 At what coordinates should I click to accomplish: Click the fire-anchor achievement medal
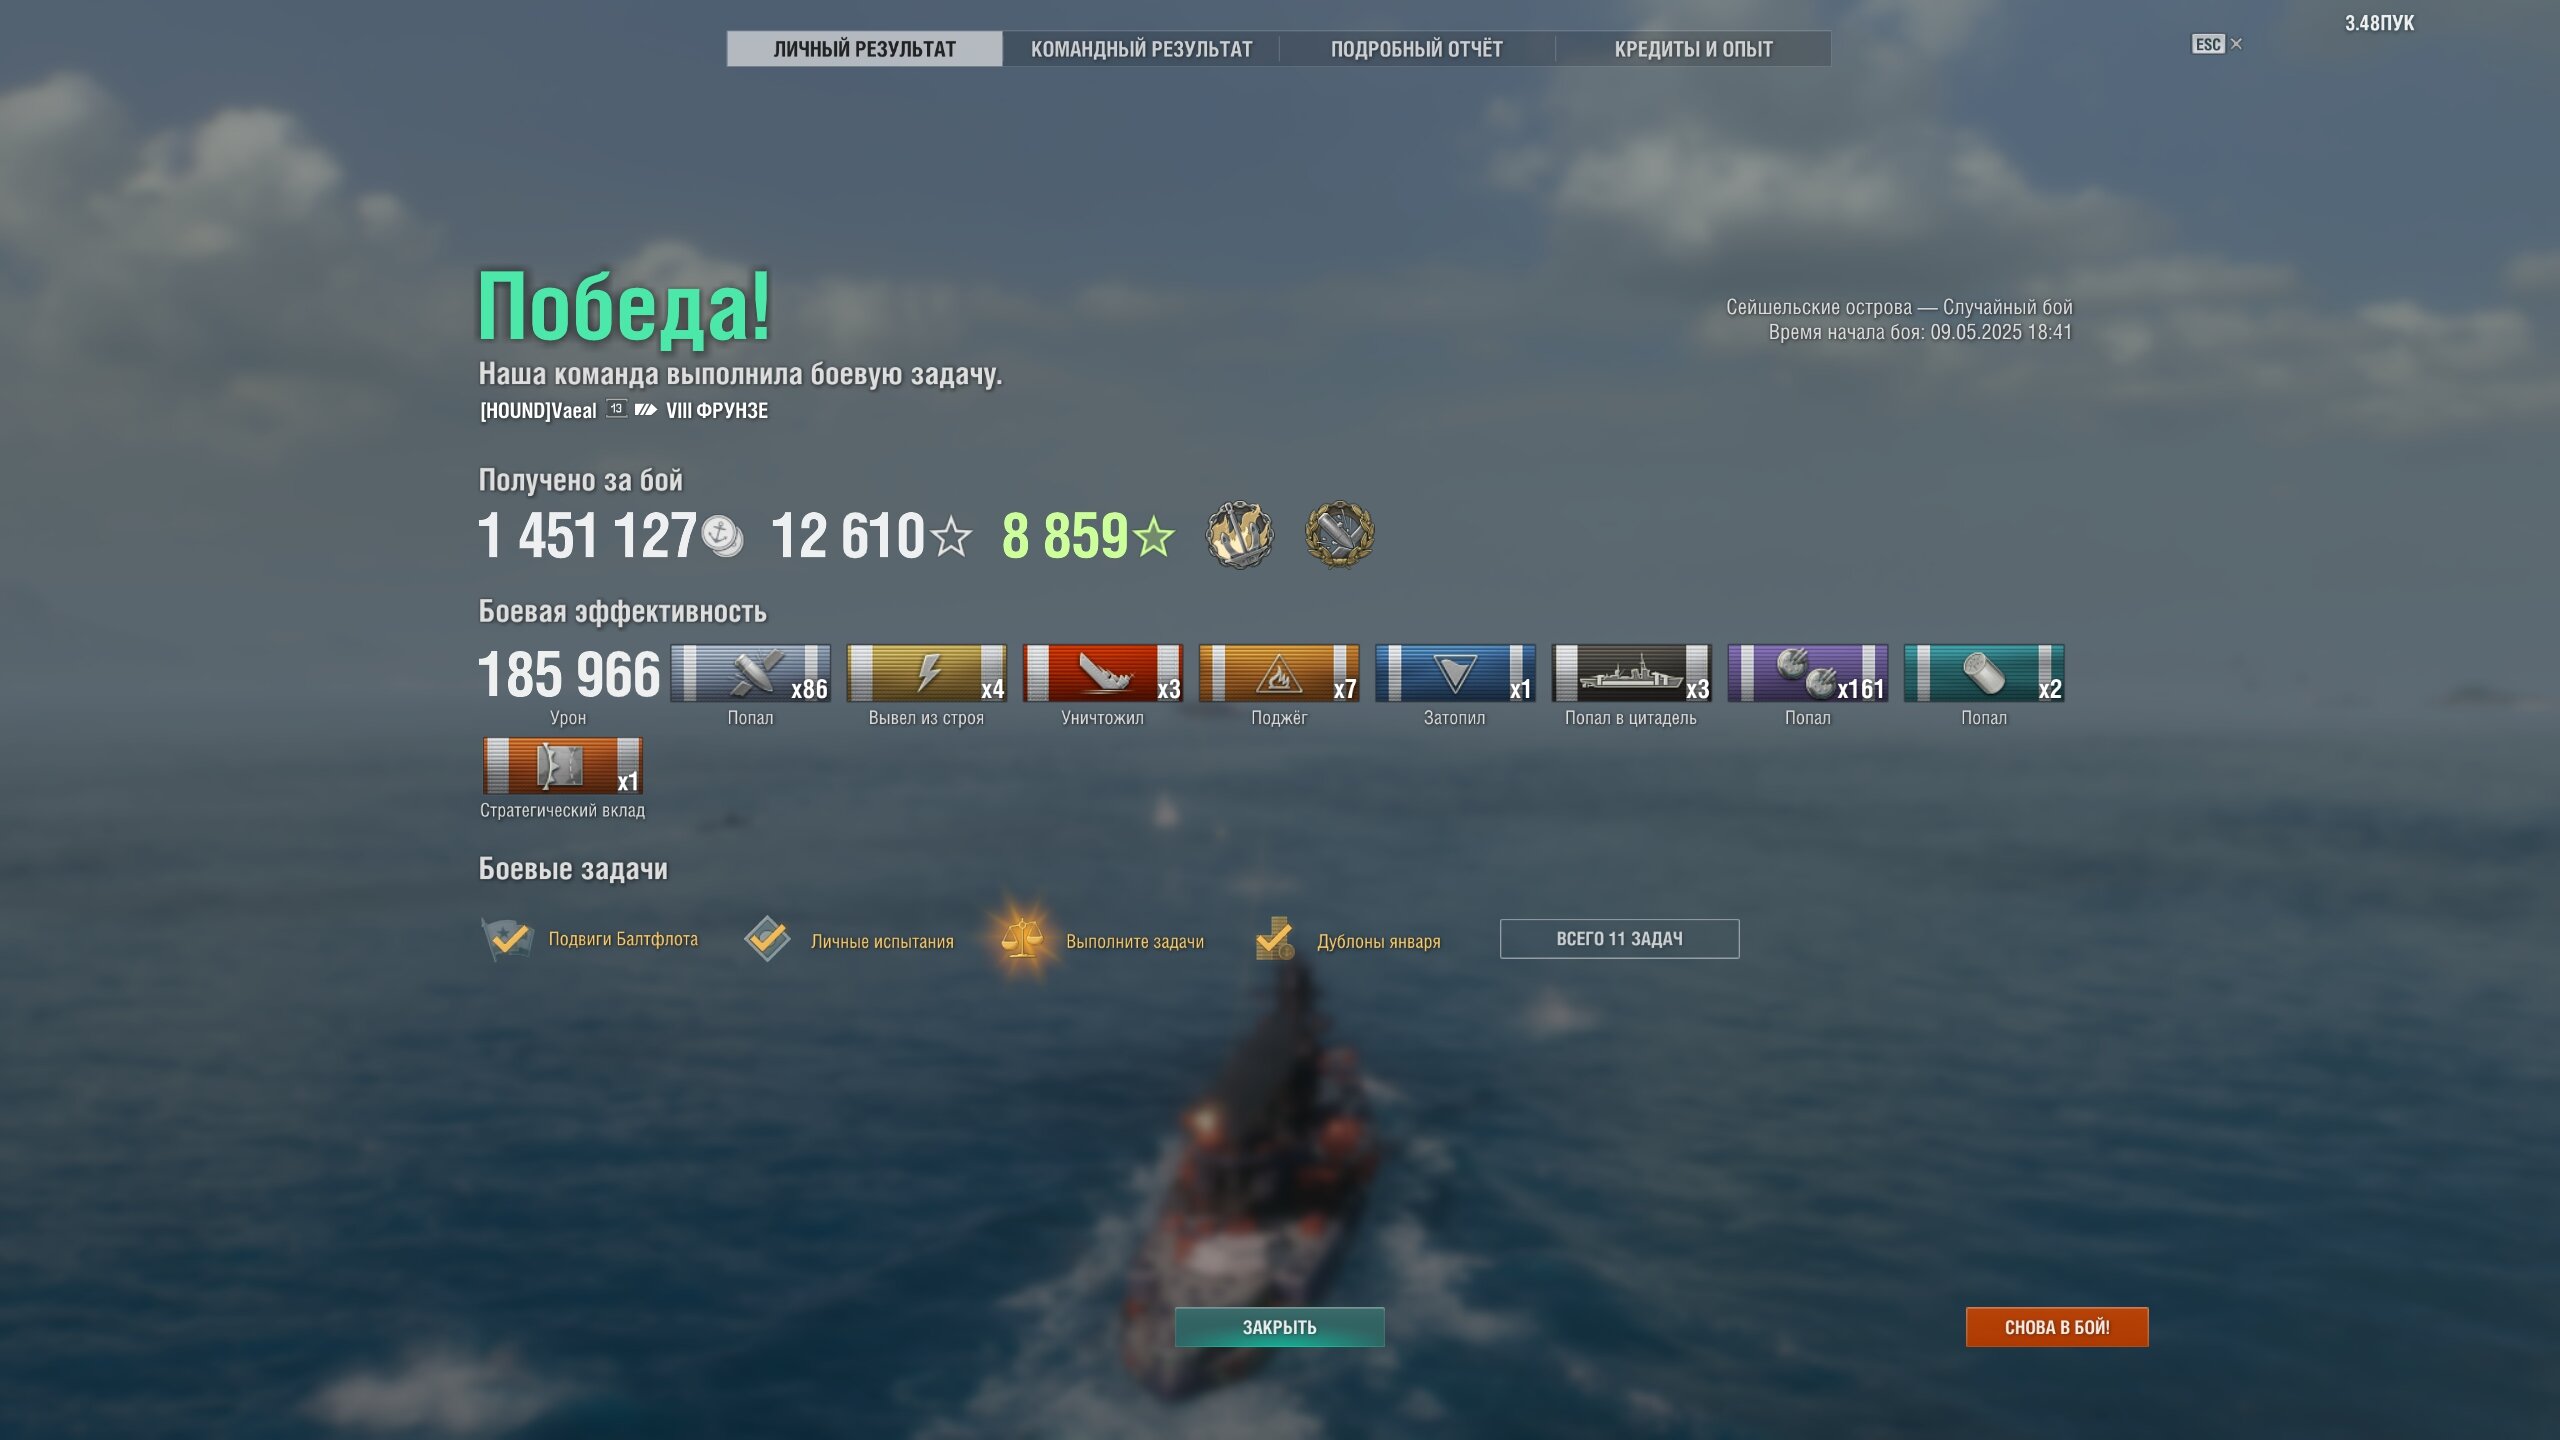[1240, 534]
